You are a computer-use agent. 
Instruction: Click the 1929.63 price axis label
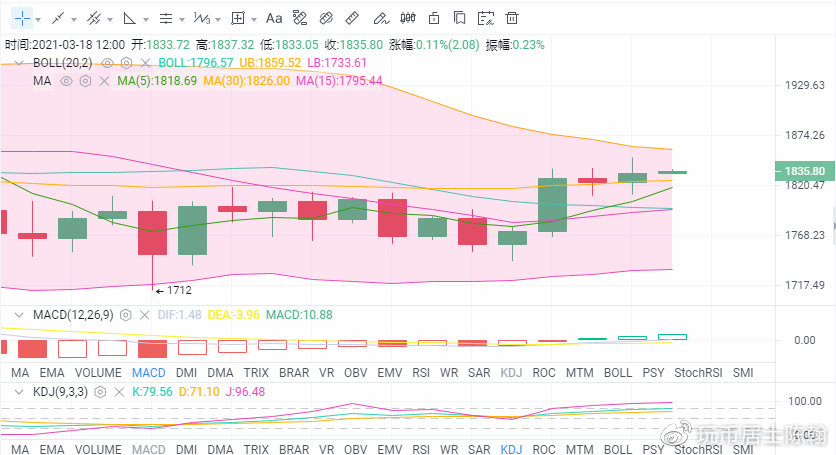(x=805, y=85)
